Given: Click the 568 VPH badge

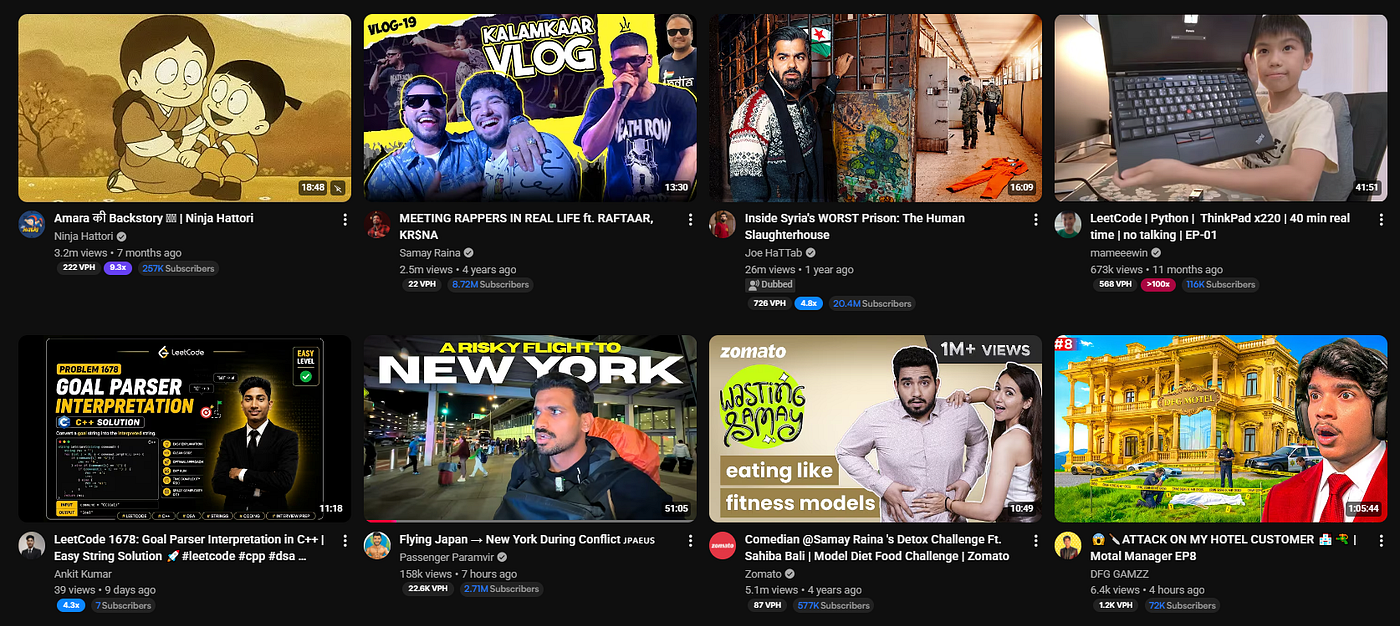Looking at the screenshot, I should click(1114, 284).
